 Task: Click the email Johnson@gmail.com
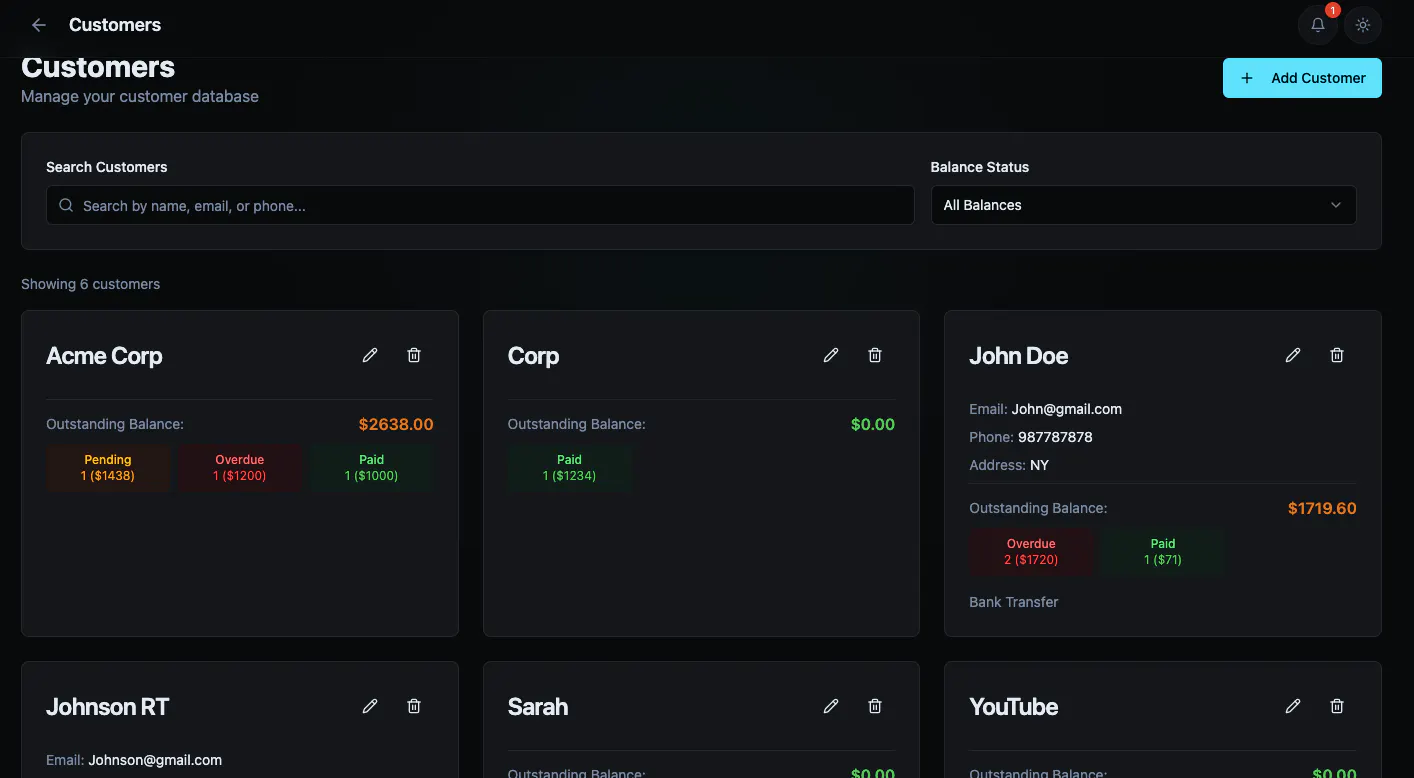click(x=155, y=760)
